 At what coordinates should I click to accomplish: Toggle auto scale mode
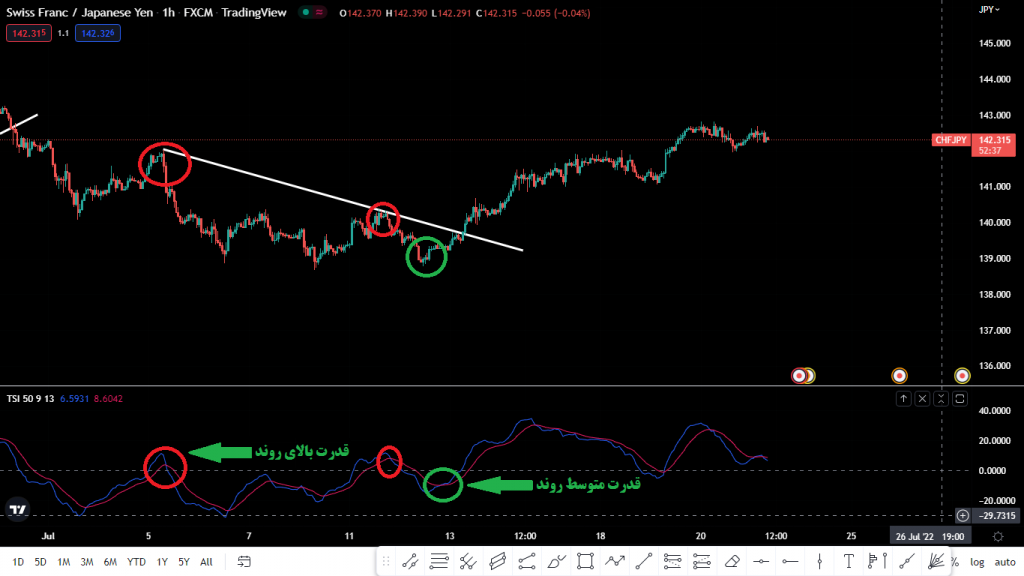click(1004, 562)
